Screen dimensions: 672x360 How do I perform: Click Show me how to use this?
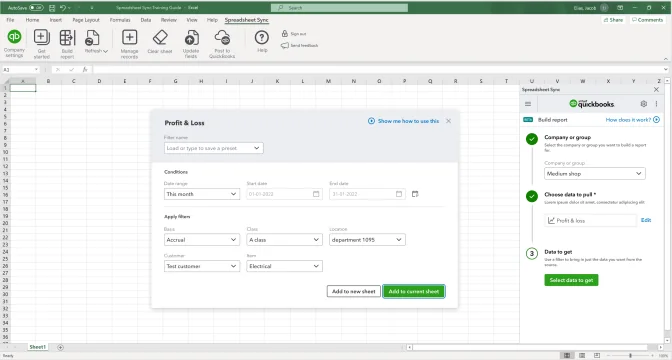(x=404, y=121)
